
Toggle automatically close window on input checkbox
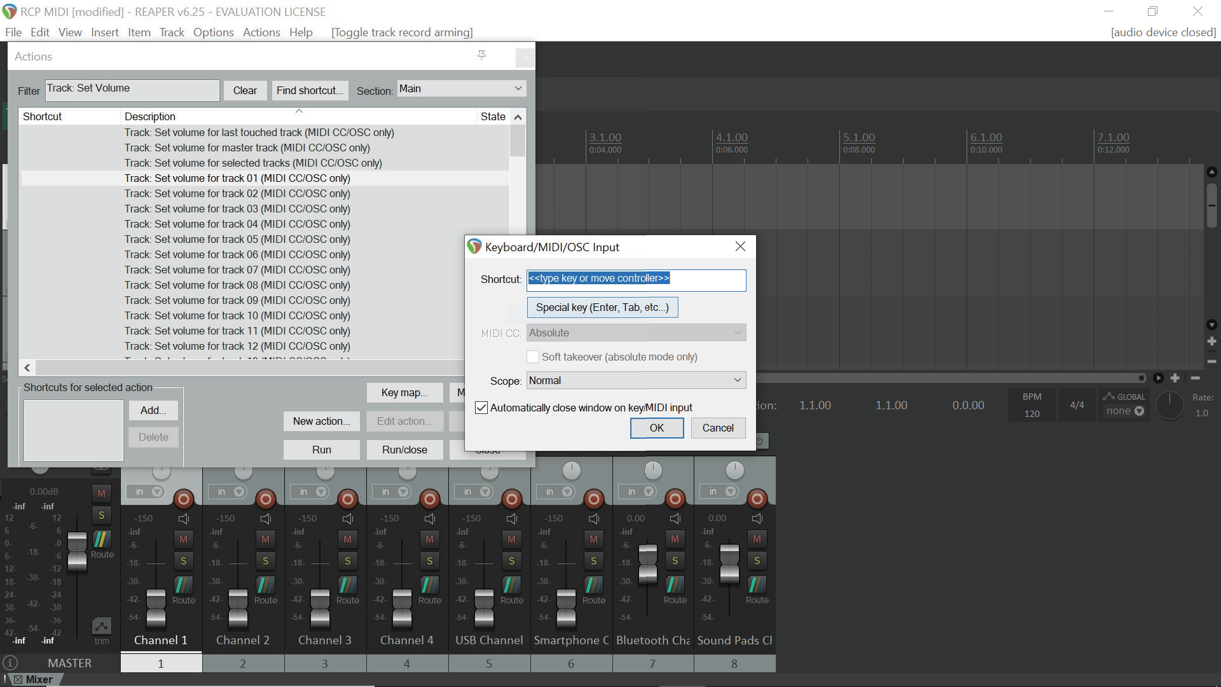(482, 408)
